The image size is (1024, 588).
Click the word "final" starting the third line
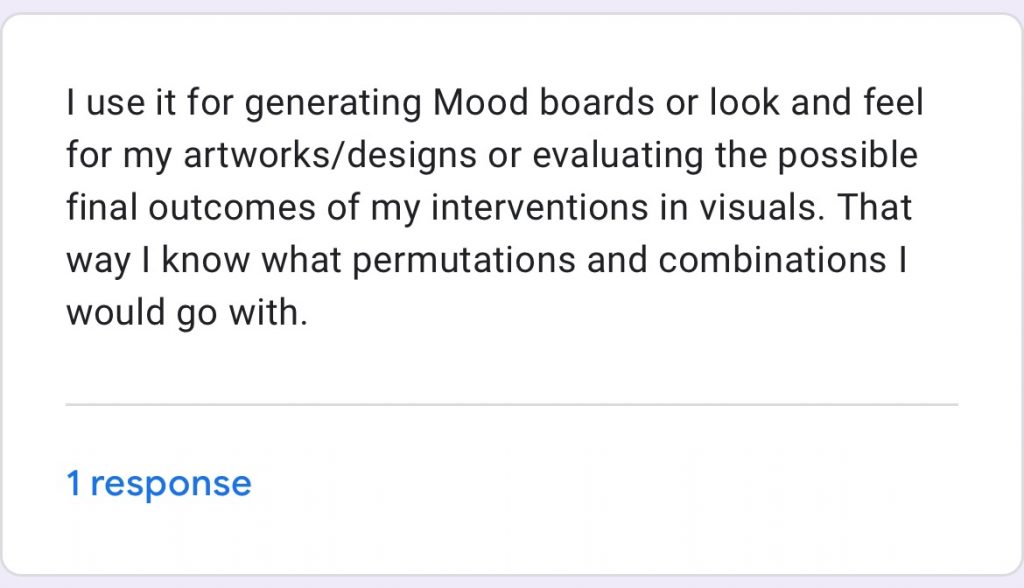[101, 208]
